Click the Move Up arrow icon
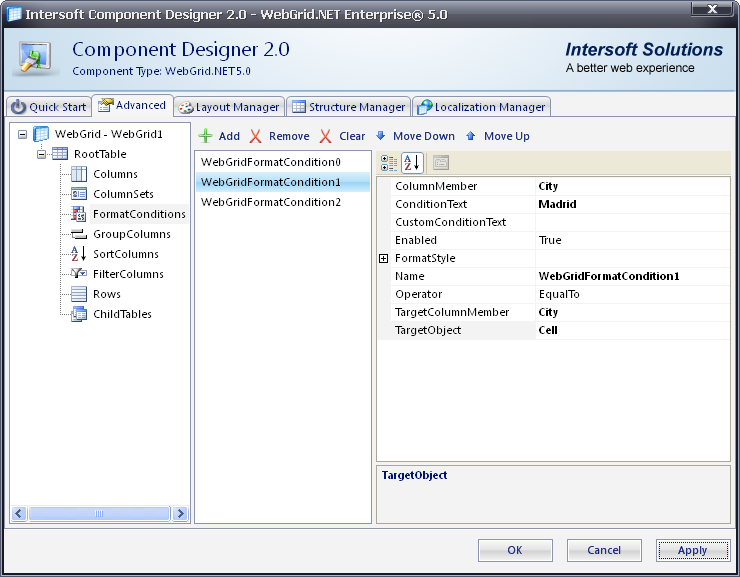 (x=470, y=136)
